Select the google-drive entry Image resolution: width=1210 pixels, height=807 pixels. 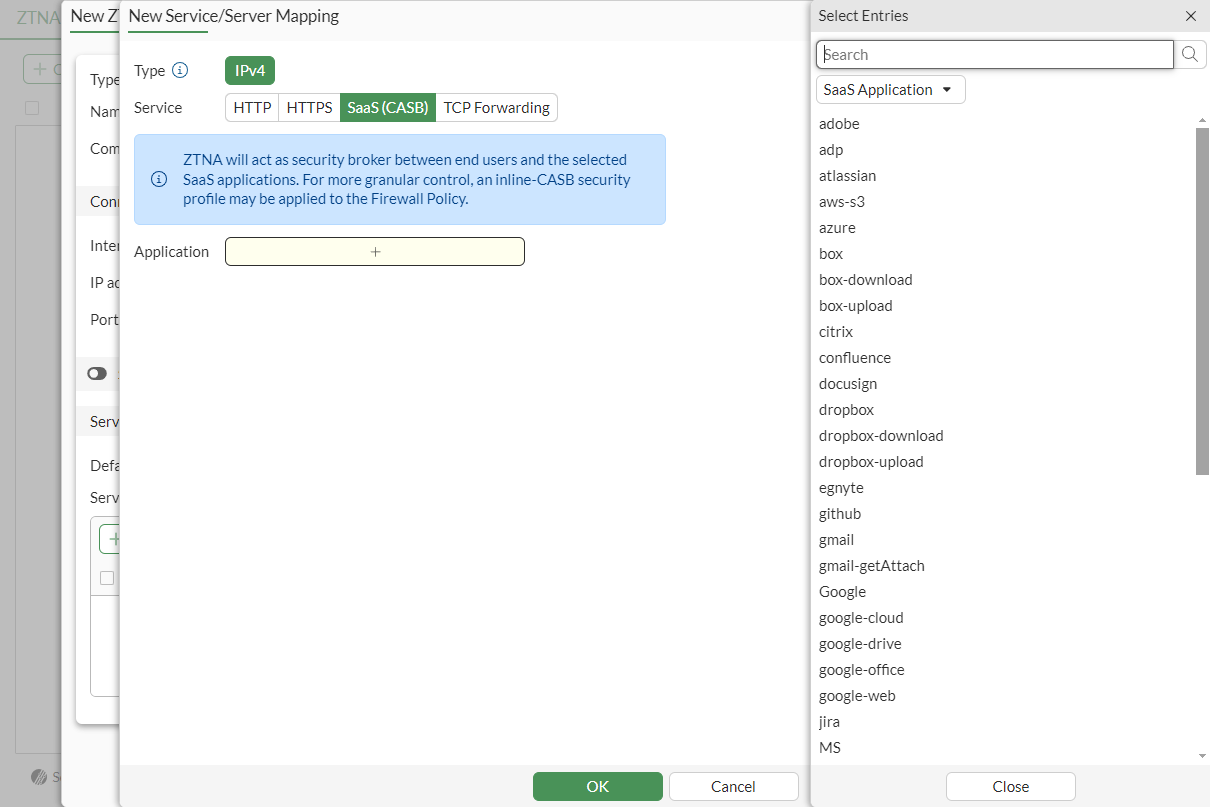[860, 644]
